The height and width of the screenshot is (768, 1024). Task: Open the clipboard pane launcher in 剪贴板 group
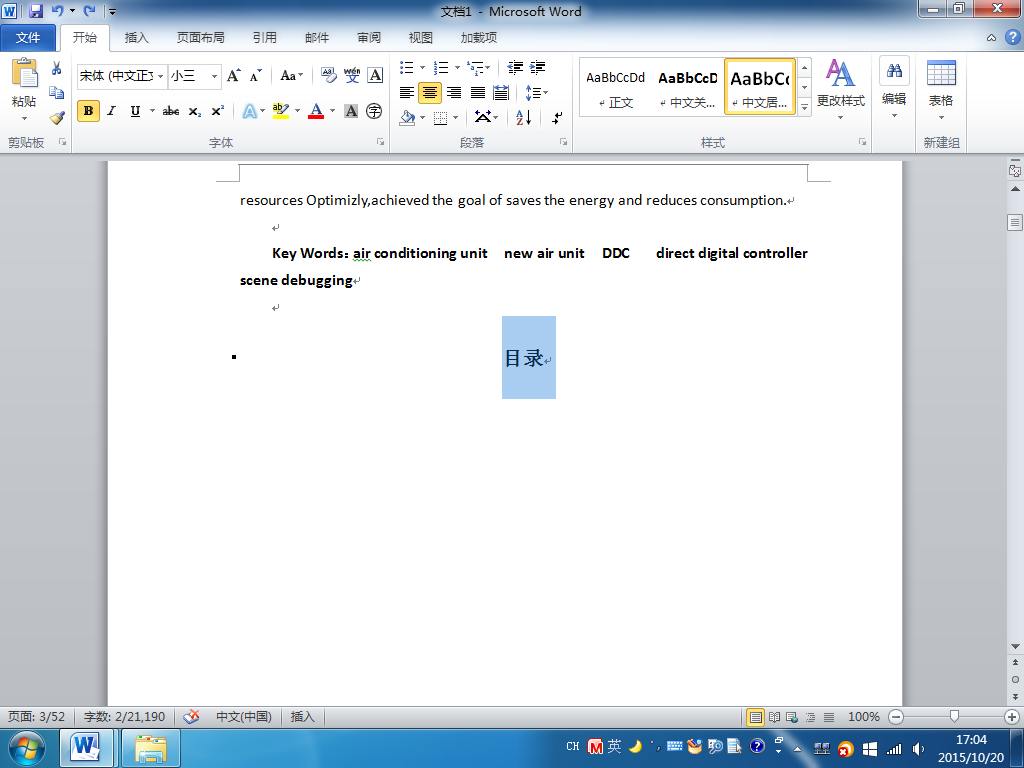[63, 142]
